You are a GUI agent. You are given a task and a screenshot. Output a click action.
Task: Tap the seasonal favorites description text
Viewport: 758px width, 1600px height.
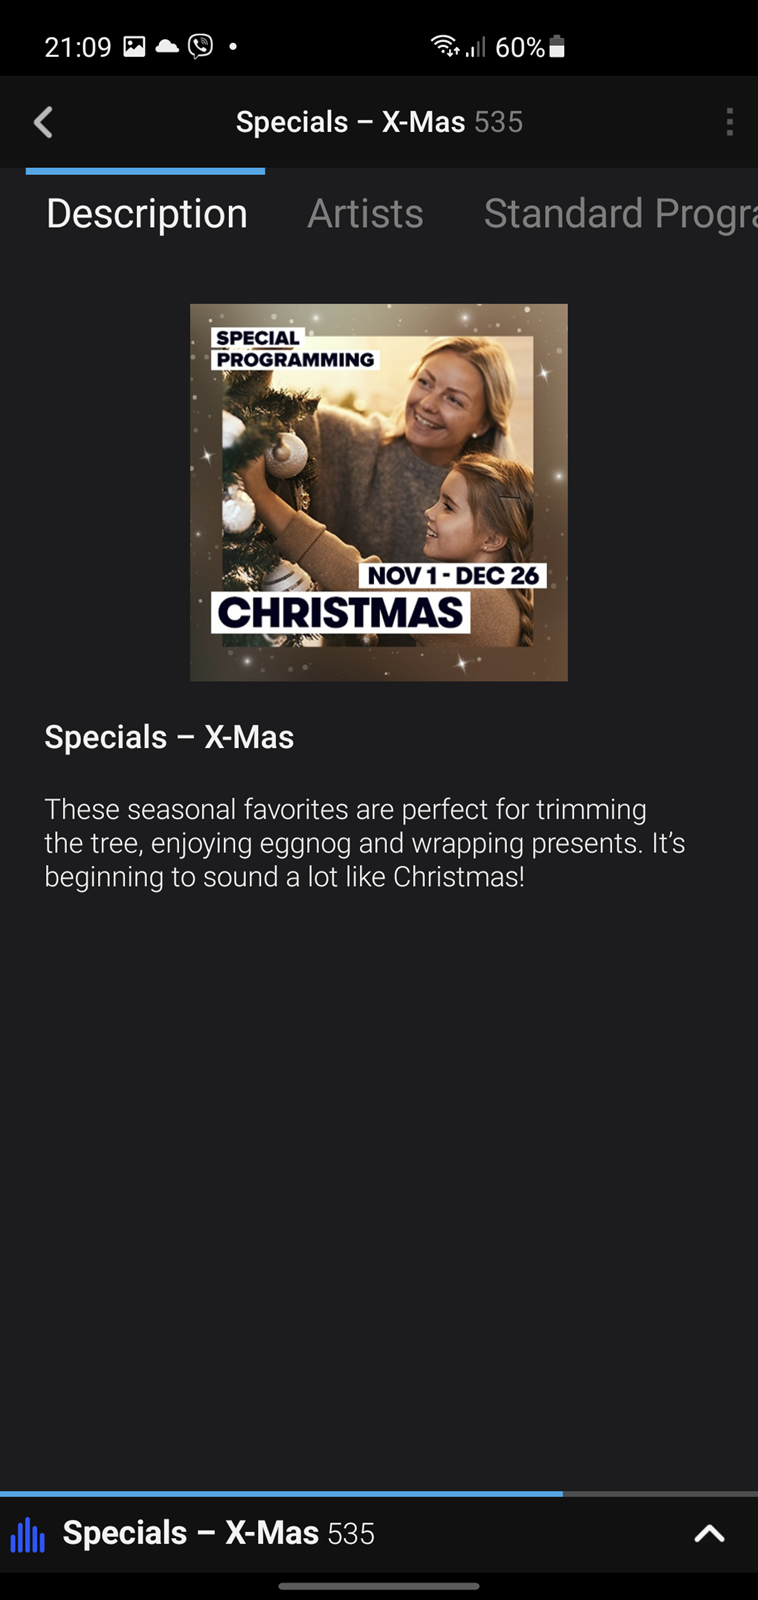(365, 843)
